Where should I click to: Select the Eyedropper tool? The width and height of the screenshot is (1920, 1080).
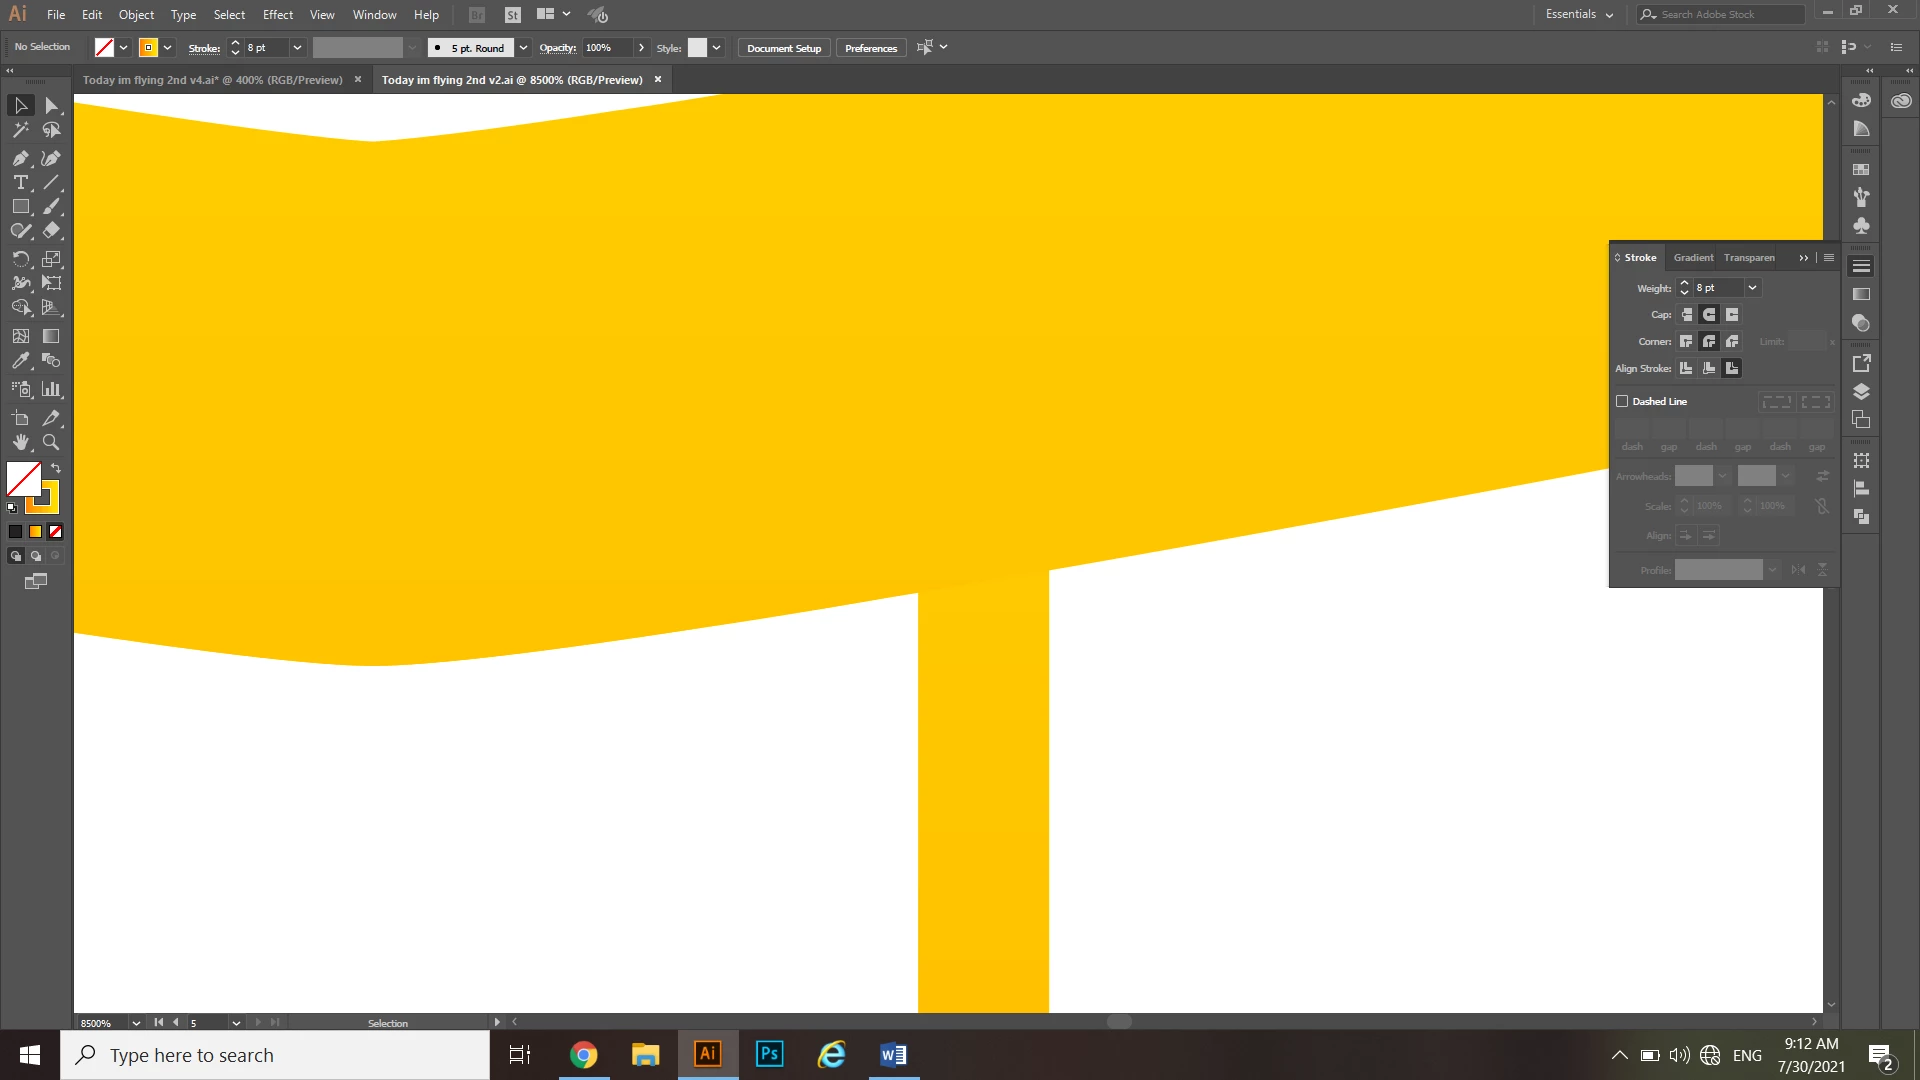point(20,361)
